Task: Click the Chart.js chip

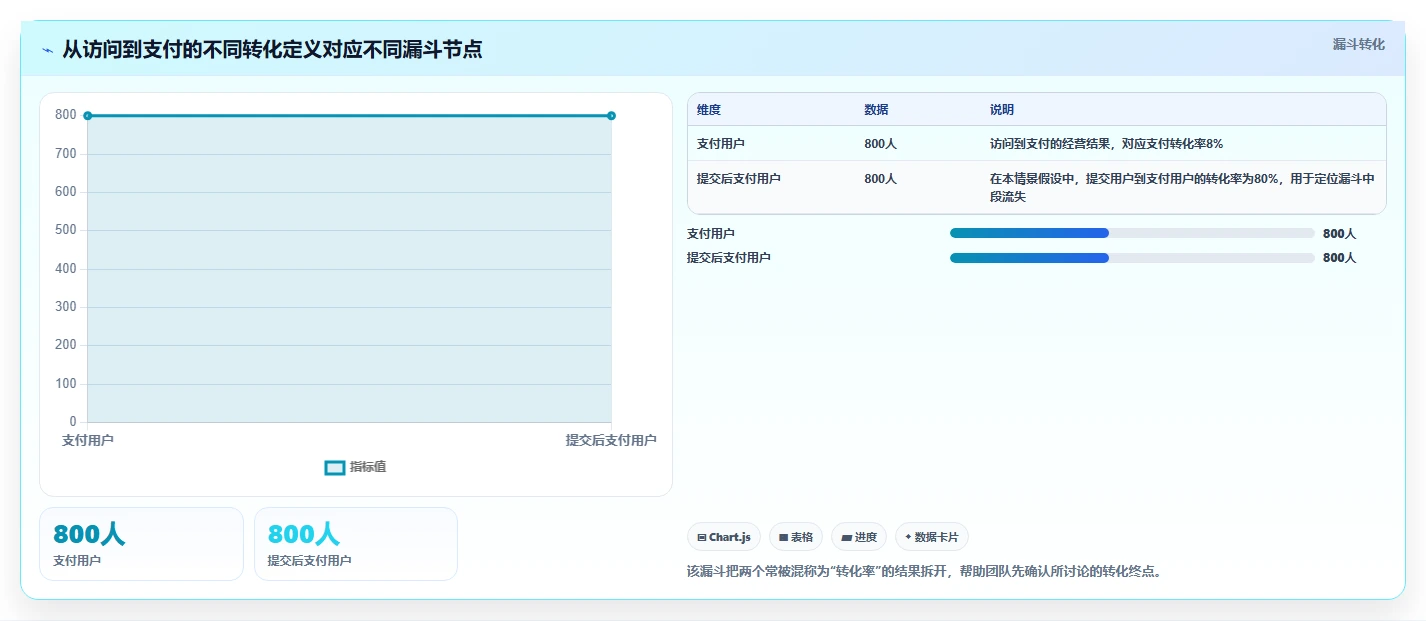Action: pyautogui.click(x=723, y=537)
